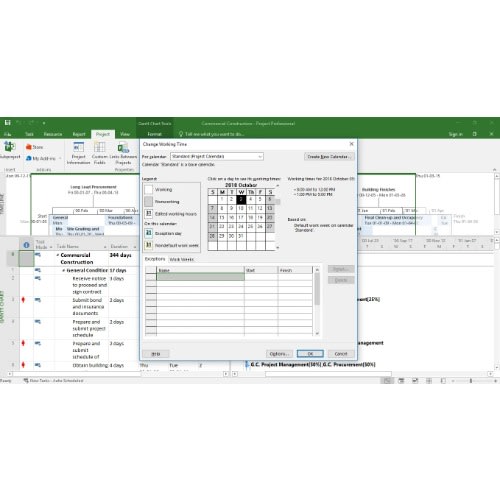Click ribbon display options icon near Sign in
The image size is (500, 500).
(x=475, y=134)
